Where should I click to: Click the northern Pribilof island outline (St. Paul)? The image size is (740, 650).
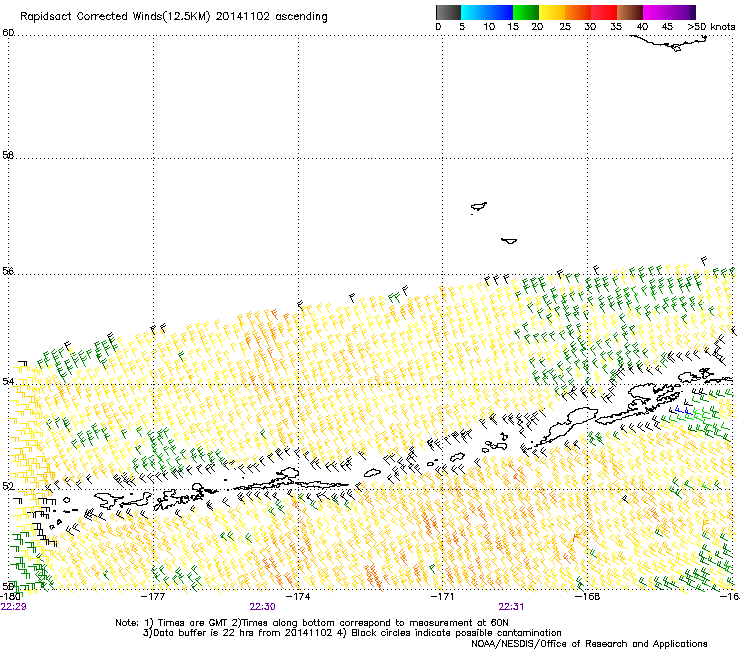click(479, 207)
